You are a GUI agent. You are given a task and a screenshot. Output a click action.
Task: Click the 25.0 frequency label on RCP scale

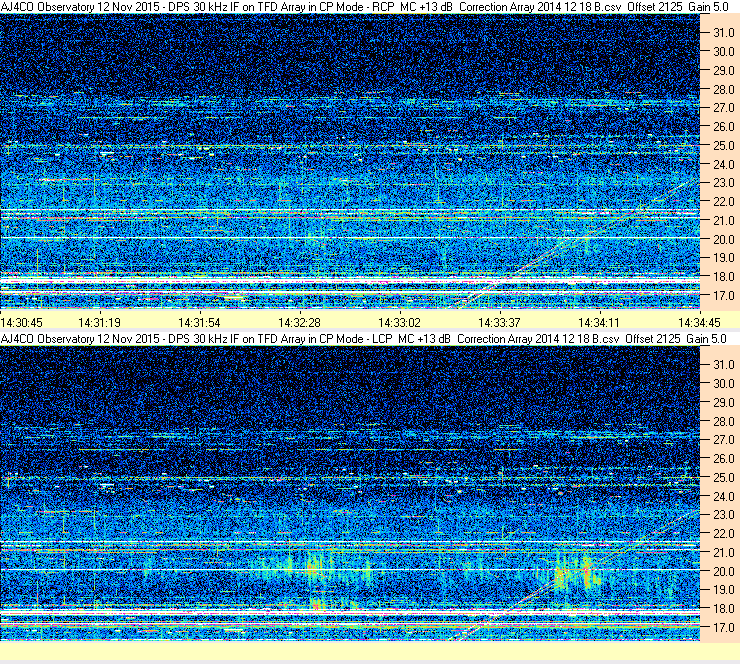723,145
